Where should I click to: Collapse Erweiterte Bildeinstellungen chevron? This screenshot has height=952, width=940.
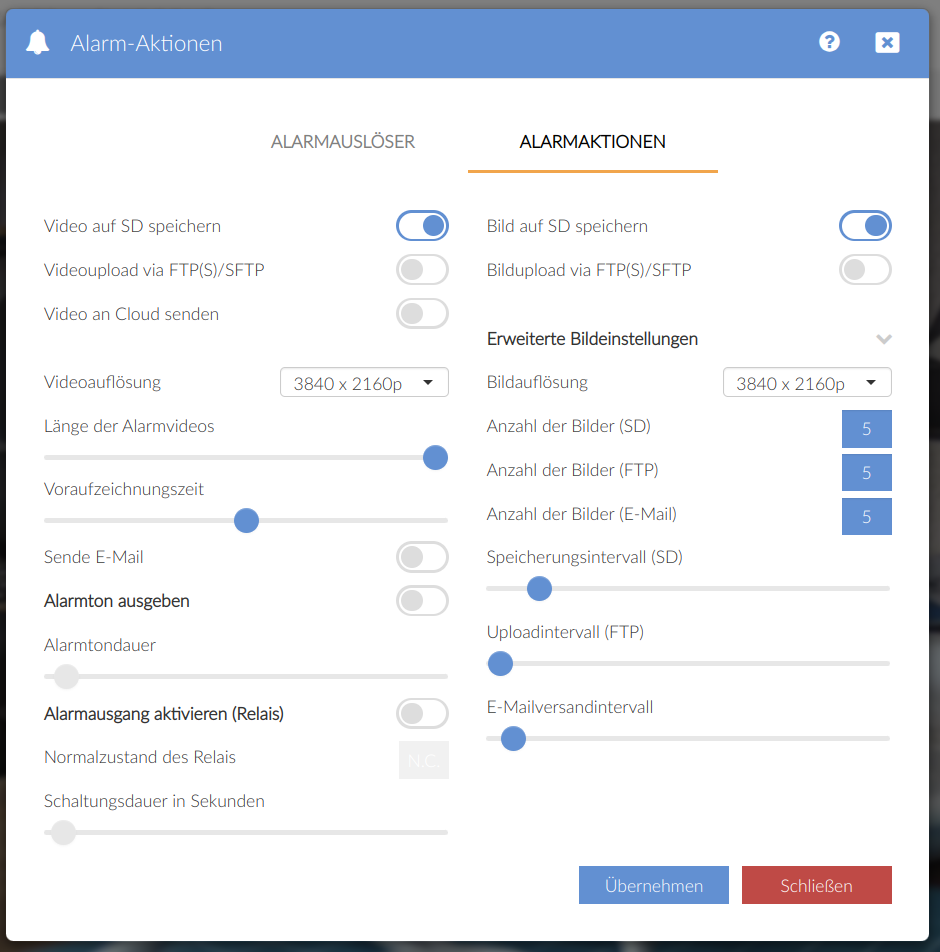click(x=883, y=339)
